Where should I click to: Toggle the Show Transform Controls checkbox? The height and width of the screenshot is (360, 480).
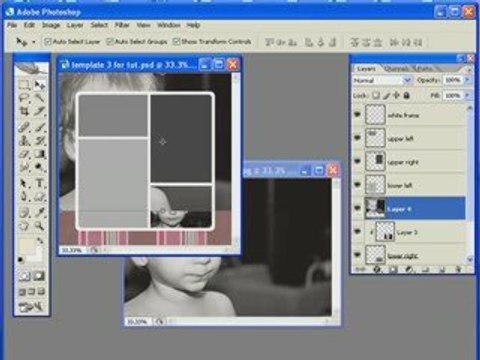click(x=176, y=42)
